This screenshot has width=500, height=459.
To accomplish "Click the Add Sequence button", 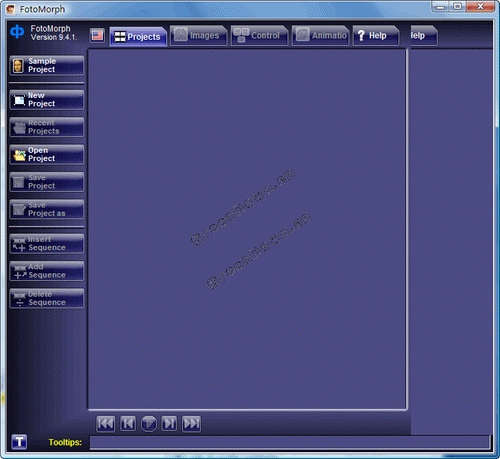I will coord(47,271).
